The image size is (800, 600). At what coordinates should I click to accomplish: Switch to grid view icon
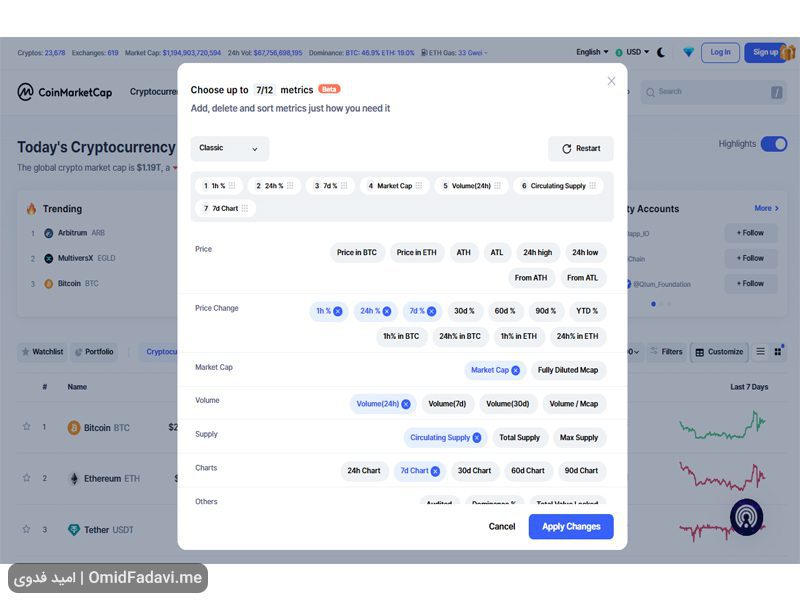tap(778, 352)
